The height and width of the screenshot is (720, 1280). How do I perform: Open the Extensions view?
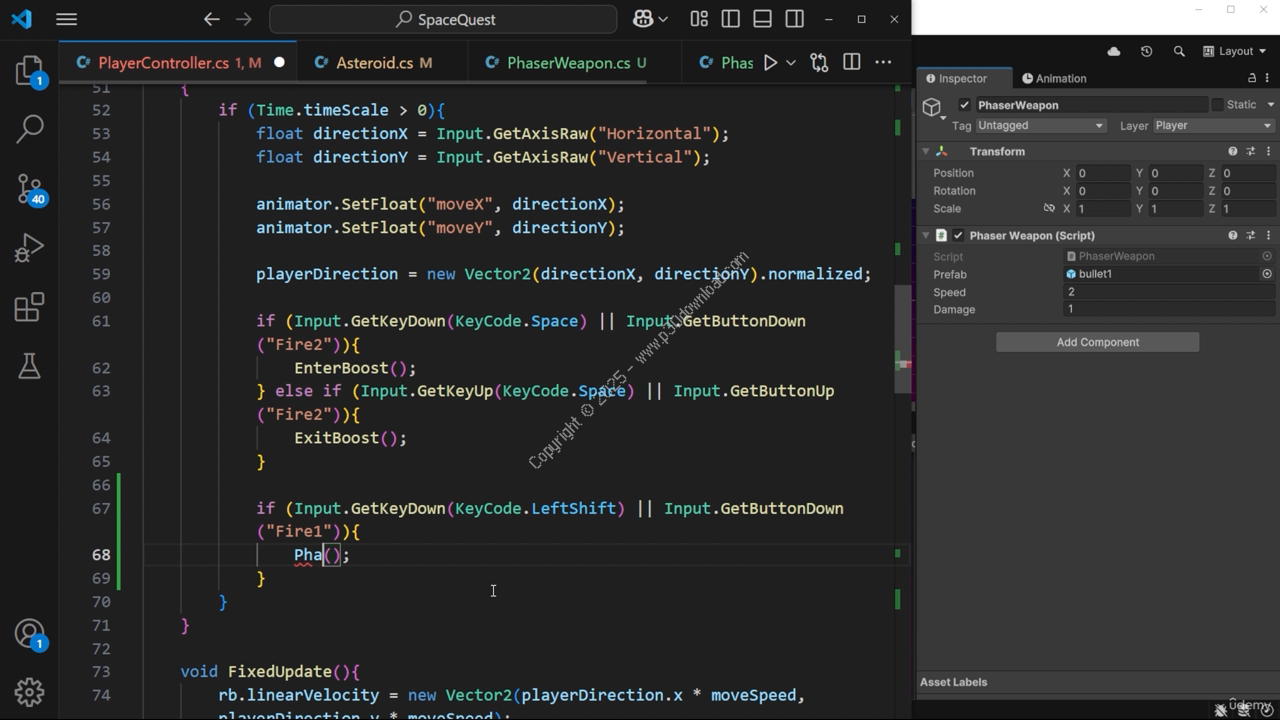point(29,307)
